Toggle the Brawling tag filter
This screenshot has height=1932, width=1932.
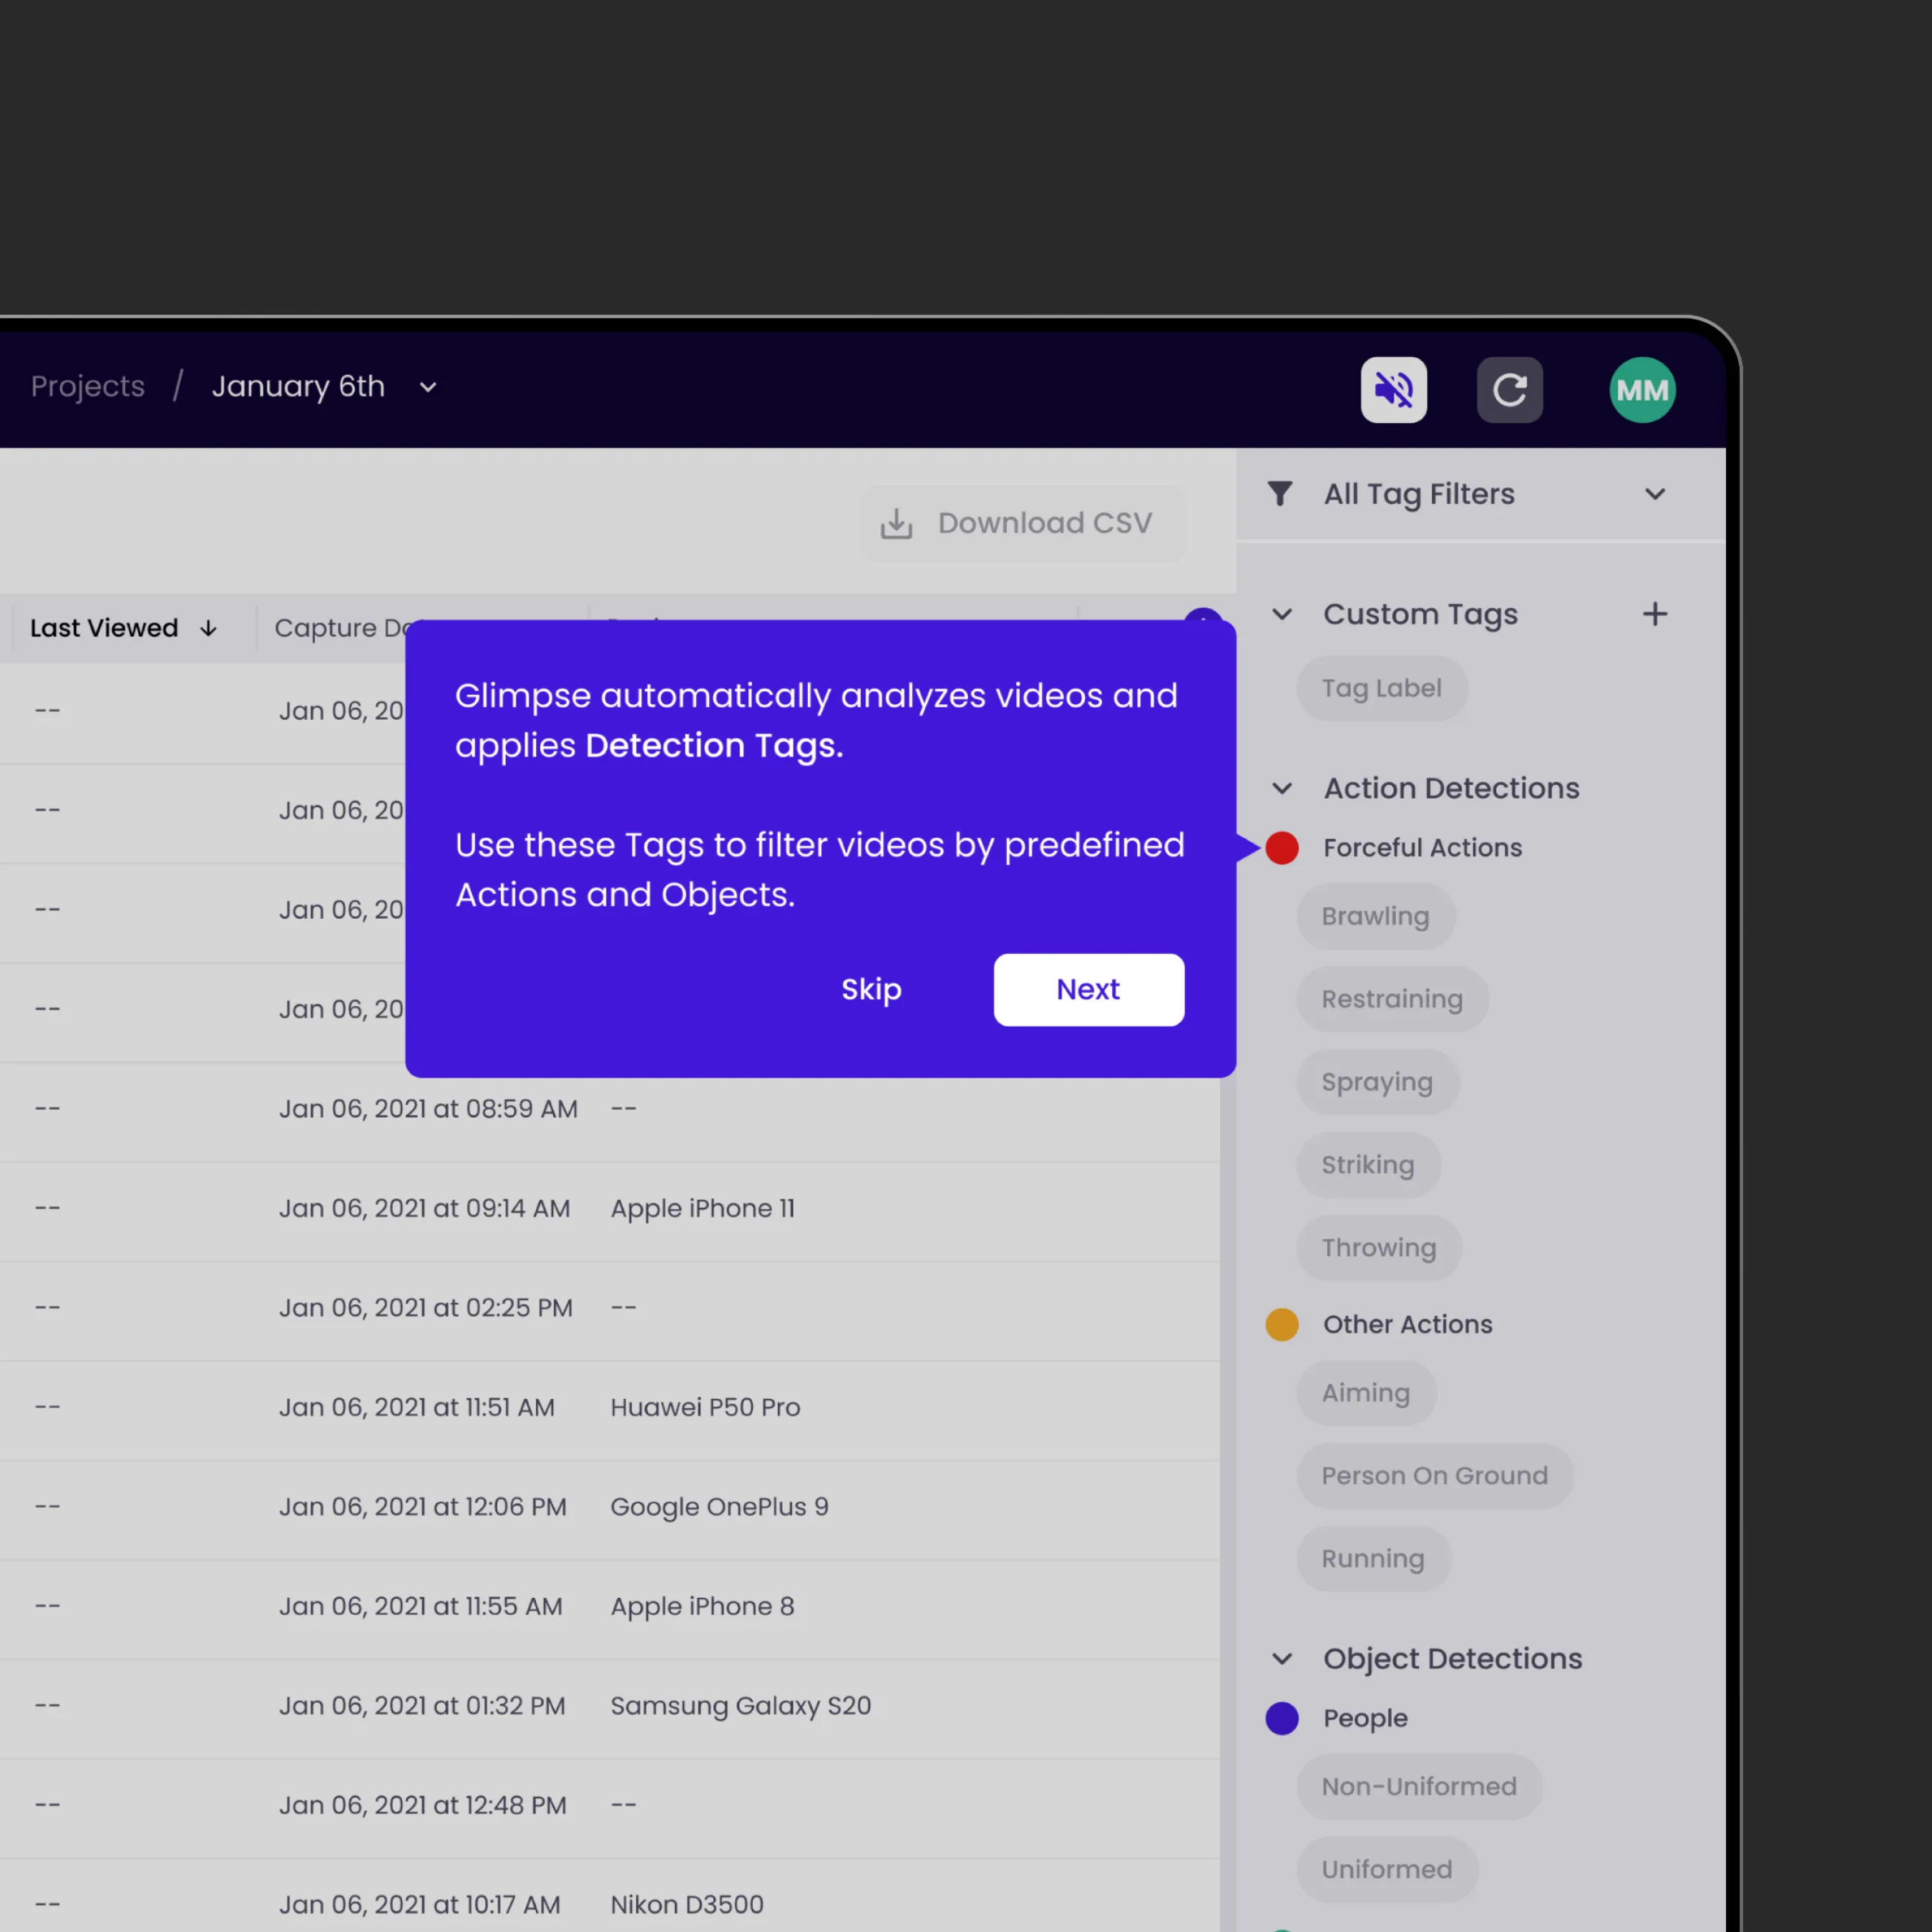1376,916
